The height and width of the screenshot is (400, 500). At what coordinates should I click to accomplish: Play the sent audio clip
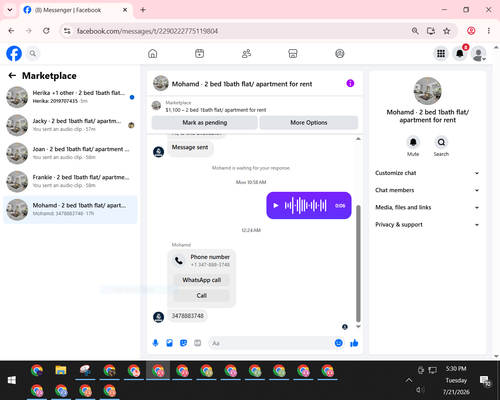click(x=276, y=205)
